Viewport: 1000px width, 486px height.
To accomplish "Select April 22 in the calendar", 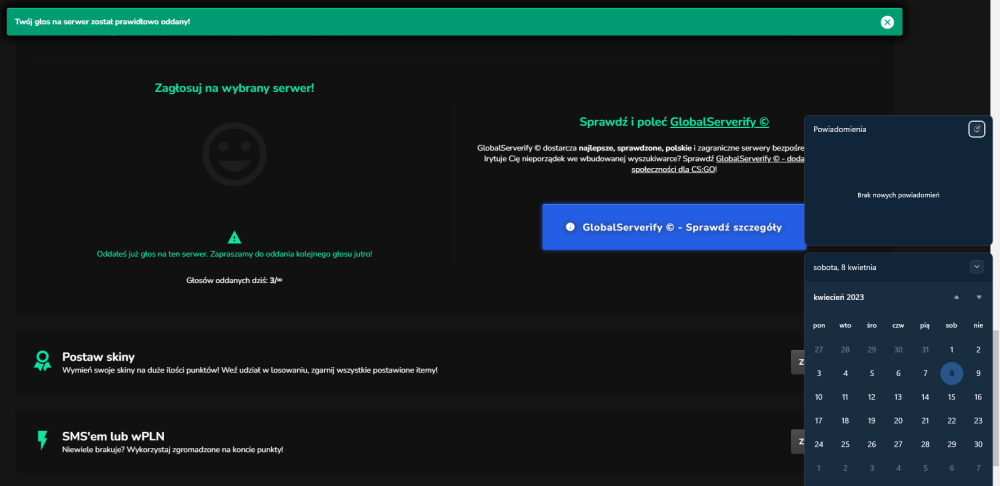I will coord(952,420).
